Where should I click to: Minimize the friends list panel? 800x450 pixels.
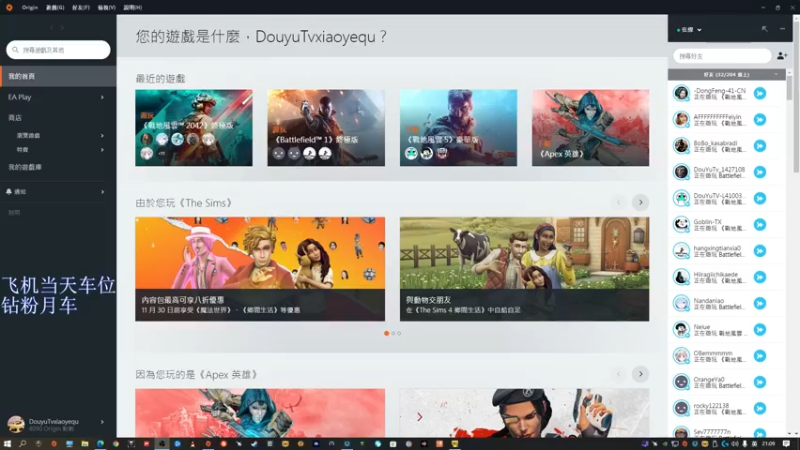coord(782,29)
